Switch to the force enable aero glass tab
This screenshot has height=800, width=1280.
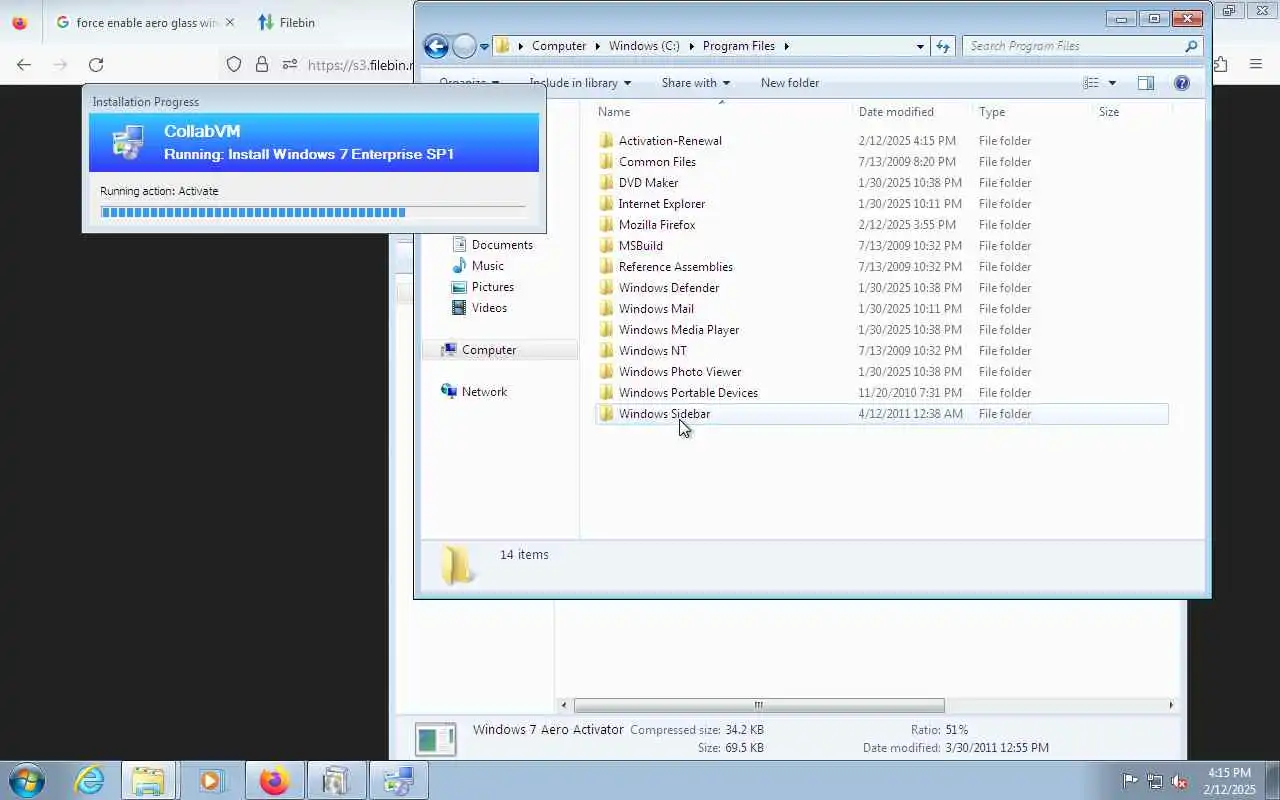pos(146,22)
